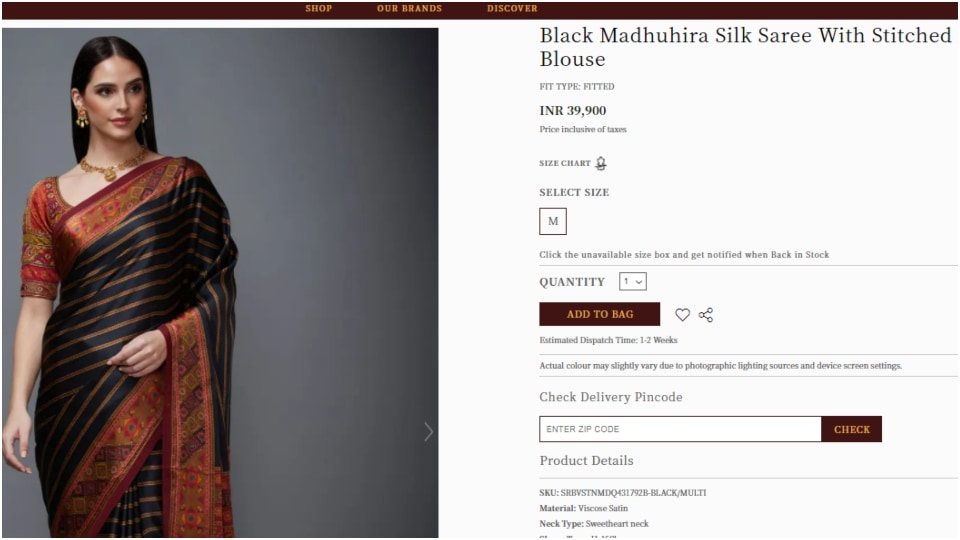The height and width of the screenshot is (540, 960).
Task: Click the product title text
Action: [745, 47]
